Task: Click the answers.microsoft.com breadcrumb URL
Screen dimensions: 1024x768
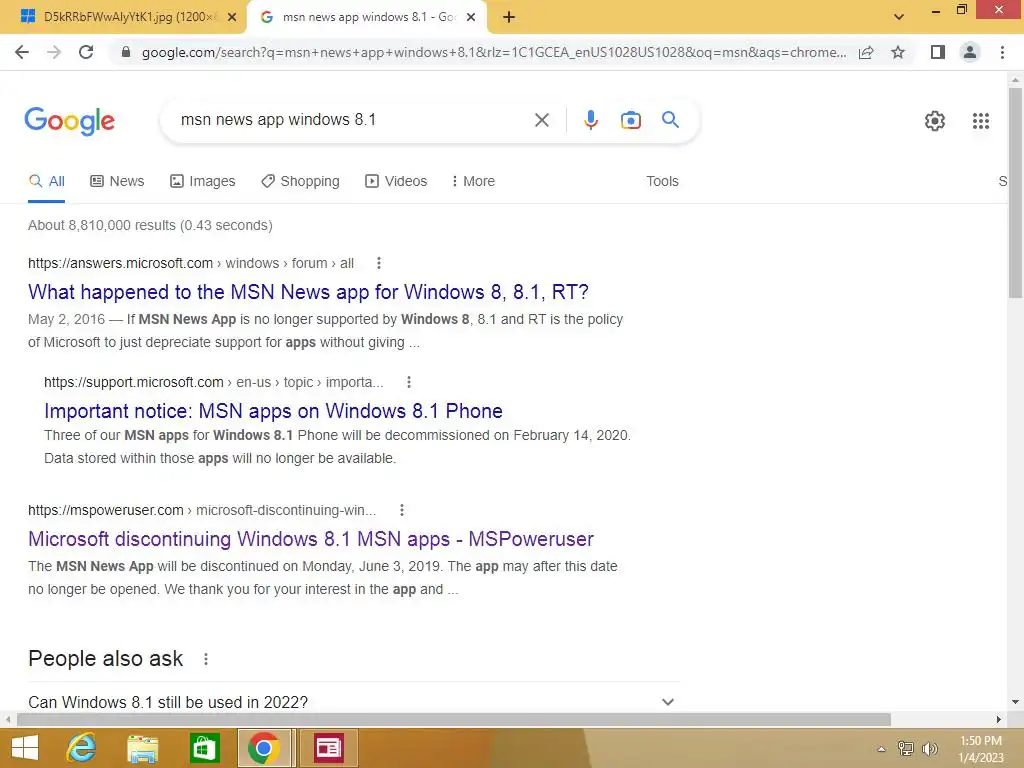Action: tap(191, 263)
